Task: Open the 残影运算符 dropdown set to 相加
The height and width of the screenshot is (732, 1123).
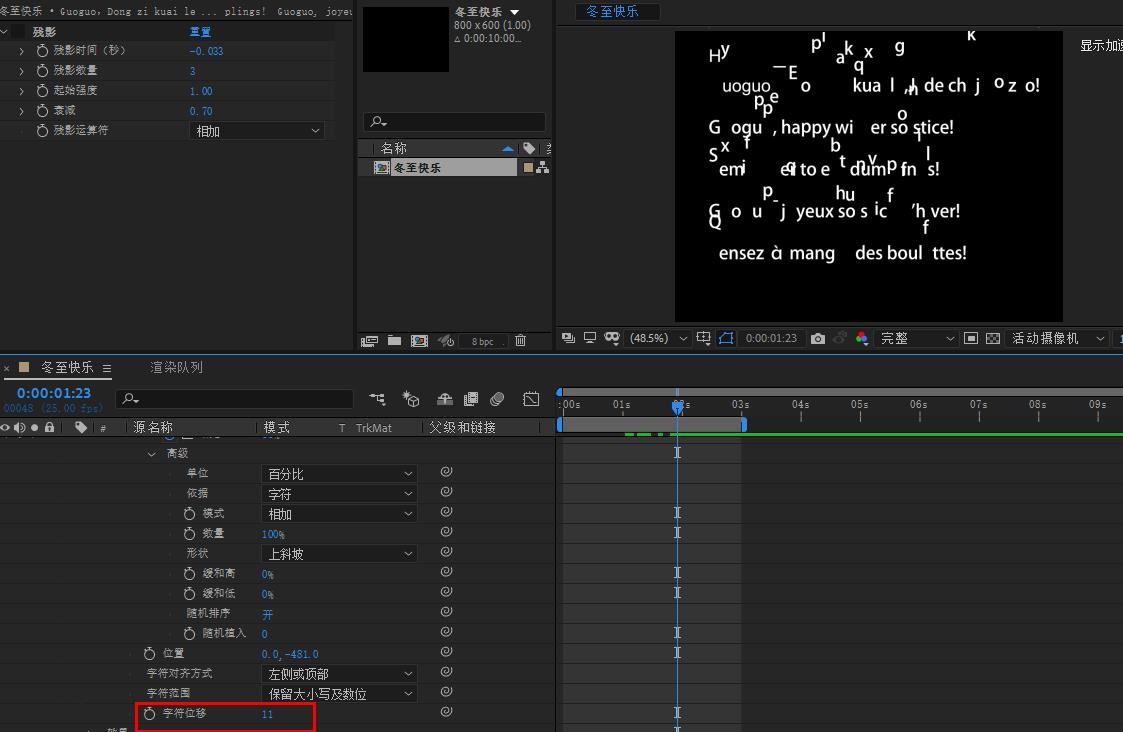Action: click(x=256, y=131)
